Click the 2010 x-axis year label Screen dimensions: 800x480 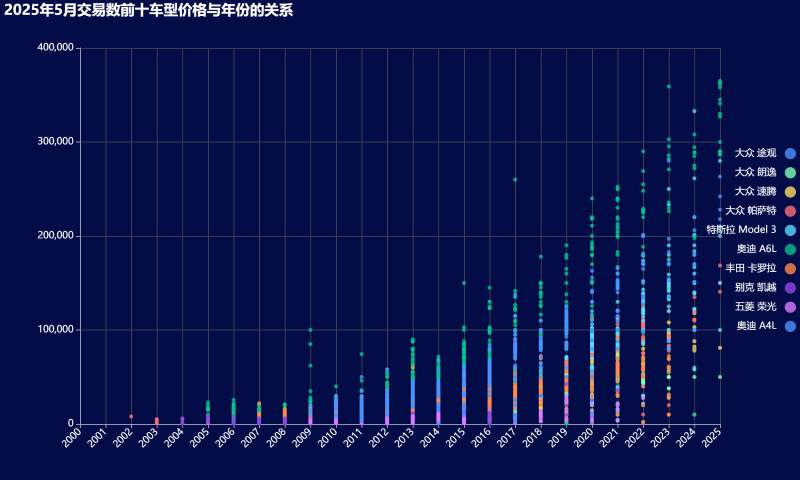328,437
